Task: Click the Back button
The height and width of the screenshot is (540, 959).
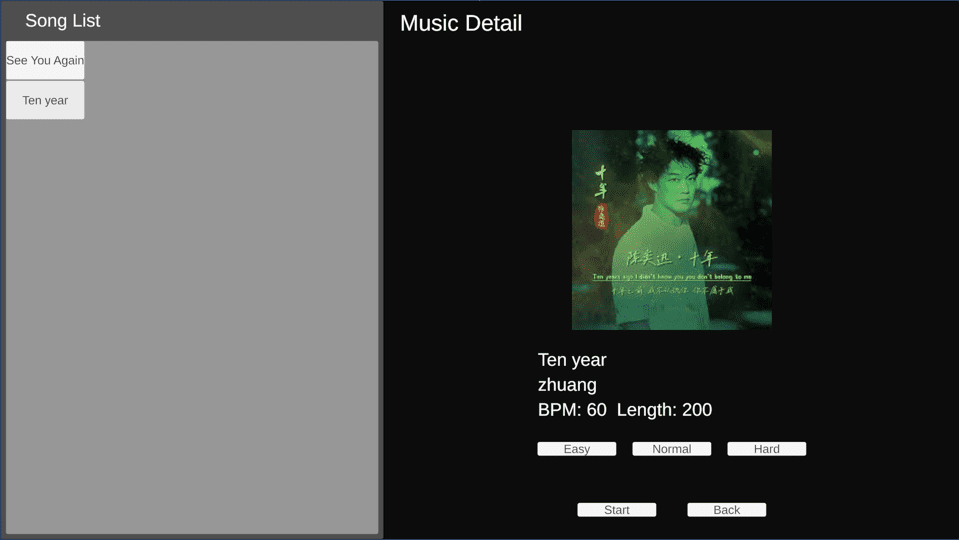Action: [x=727, y=510]
